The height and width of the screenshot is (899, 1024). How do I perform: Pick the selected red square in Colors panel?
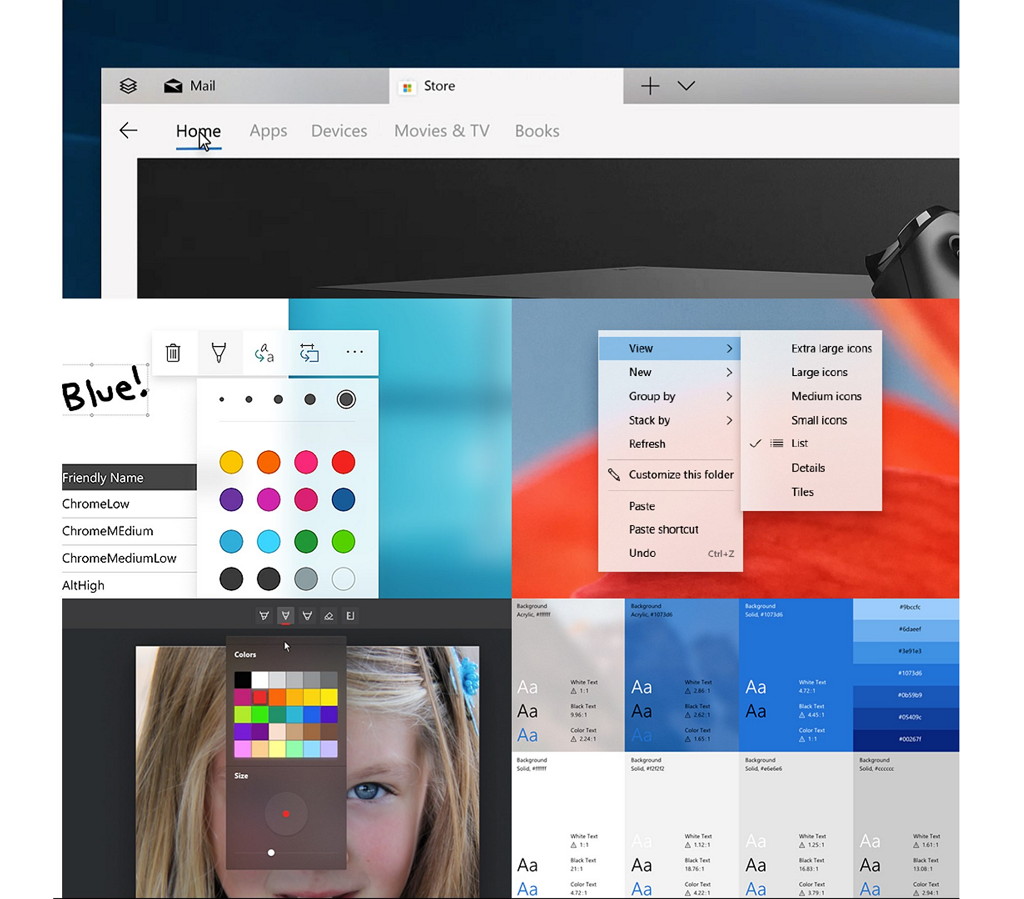260,697
